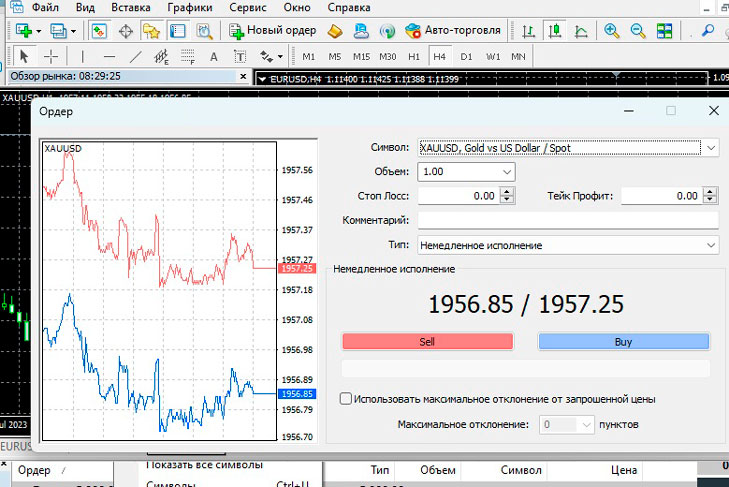Expand the Volume (Объем) dropdown
Viewport: 729px width, 487px height.
[x=507, y=172]
